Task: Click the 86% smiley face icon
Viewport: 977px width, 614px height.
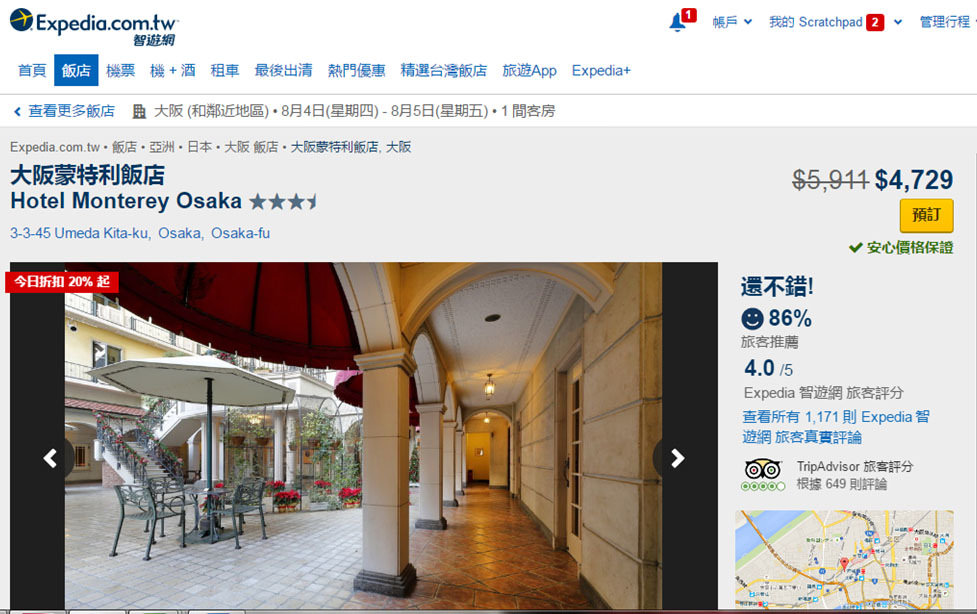Action: tap(752, 319)
